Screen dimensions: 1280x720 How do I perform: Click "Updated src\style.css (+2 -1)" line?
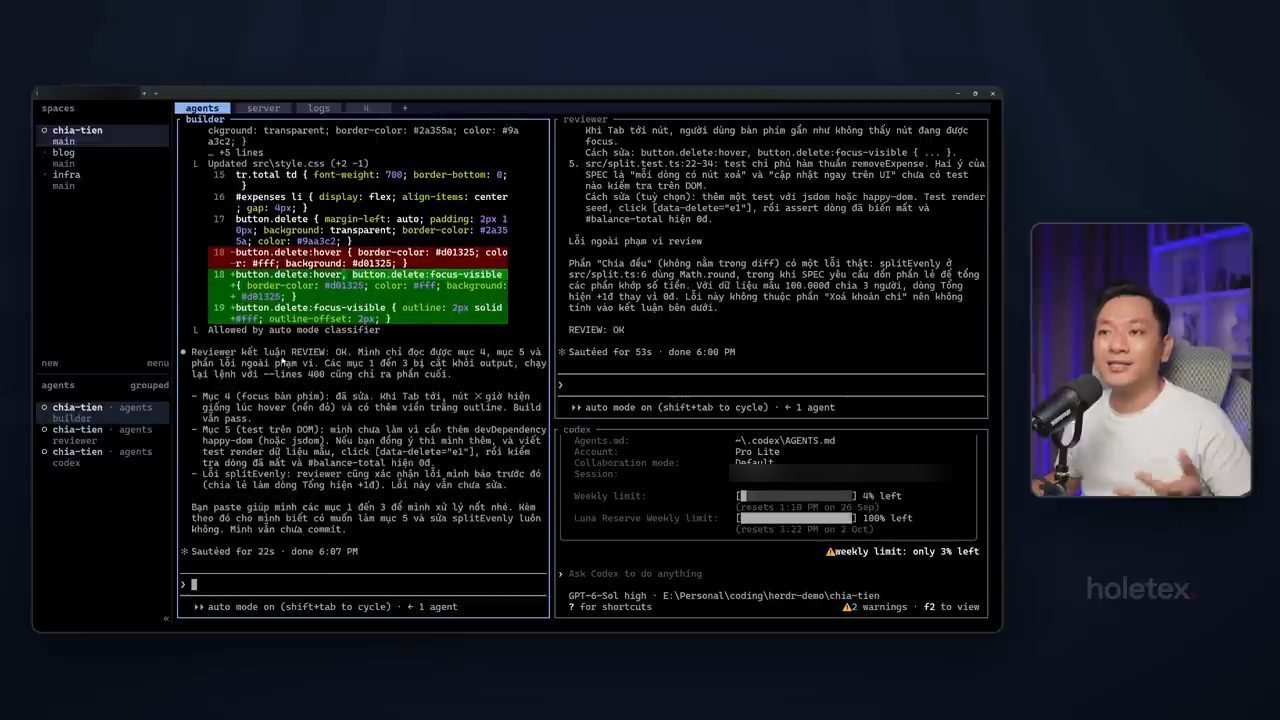pos(288,164)
